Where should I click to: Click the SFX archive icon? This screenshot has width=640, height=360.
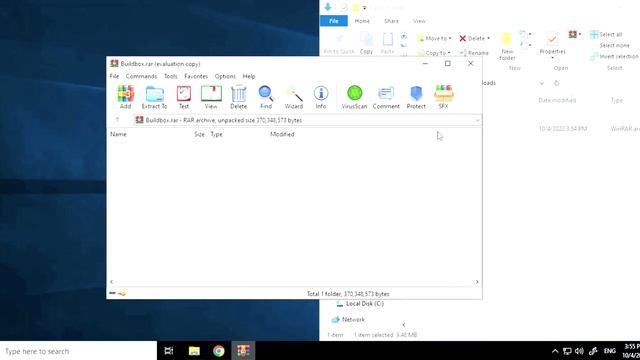(443, 97)
